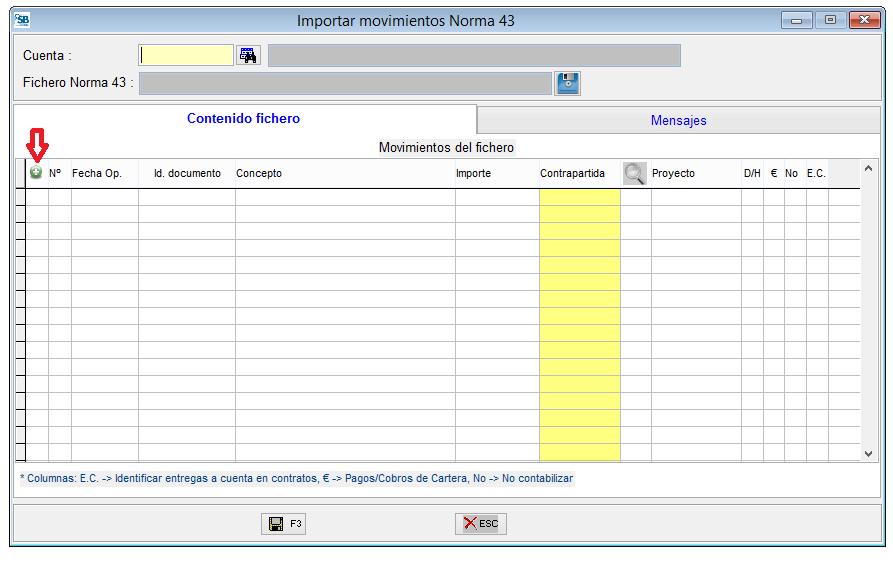Click the Fichero Norma 43 path field
Viewport: 893px width, 567px height.
345,84
